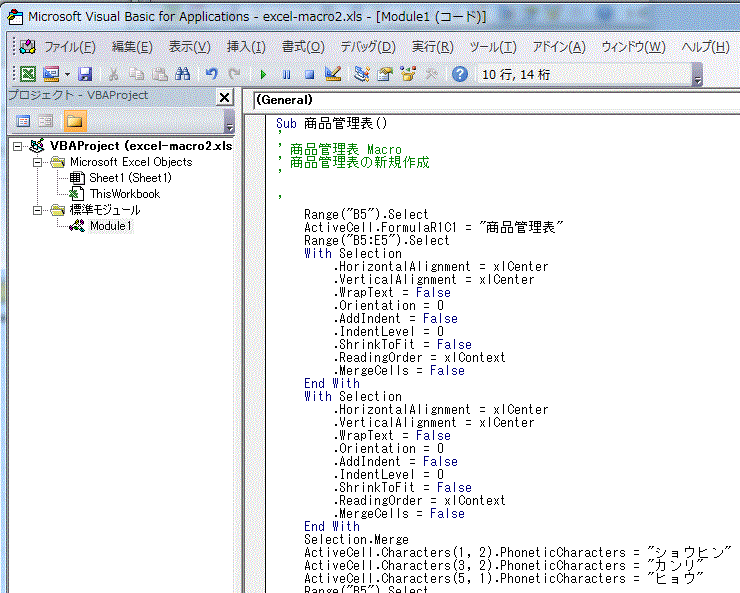This screenshot has height=593, width=740.
Task: Click the toolbar options arrow at toolbar end
Action: point(698,75)
